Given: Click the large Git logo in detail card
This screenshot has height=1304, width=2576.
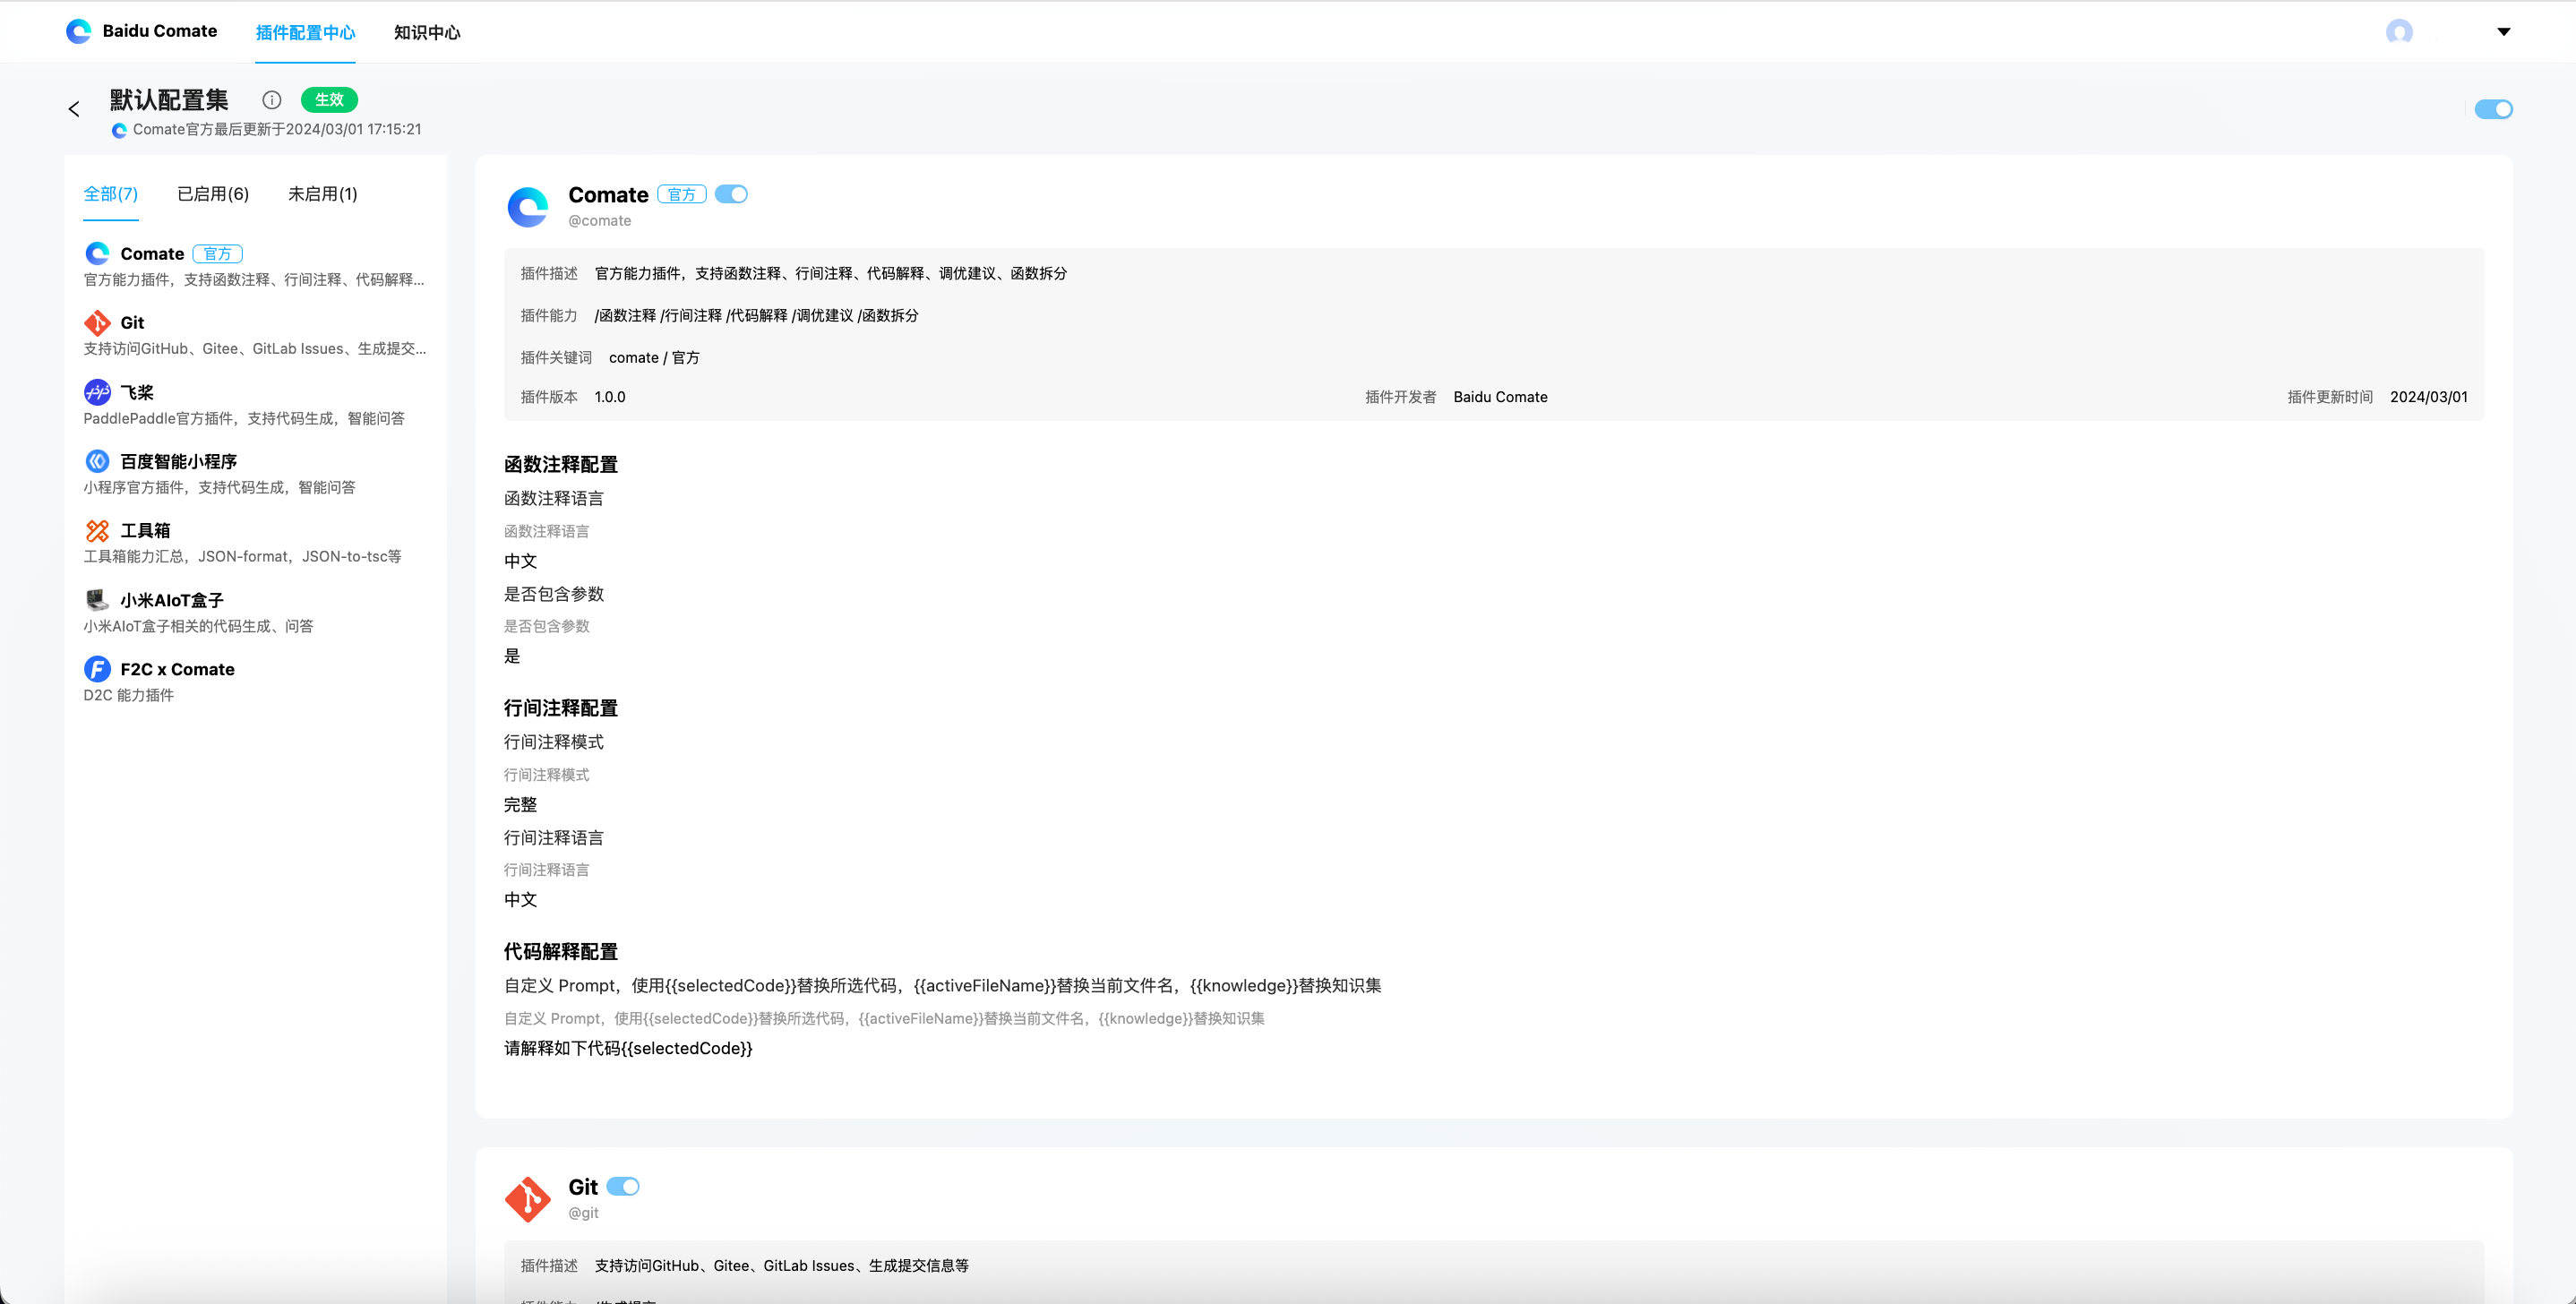Looking at the screenshot, I should coord(528,1199).
